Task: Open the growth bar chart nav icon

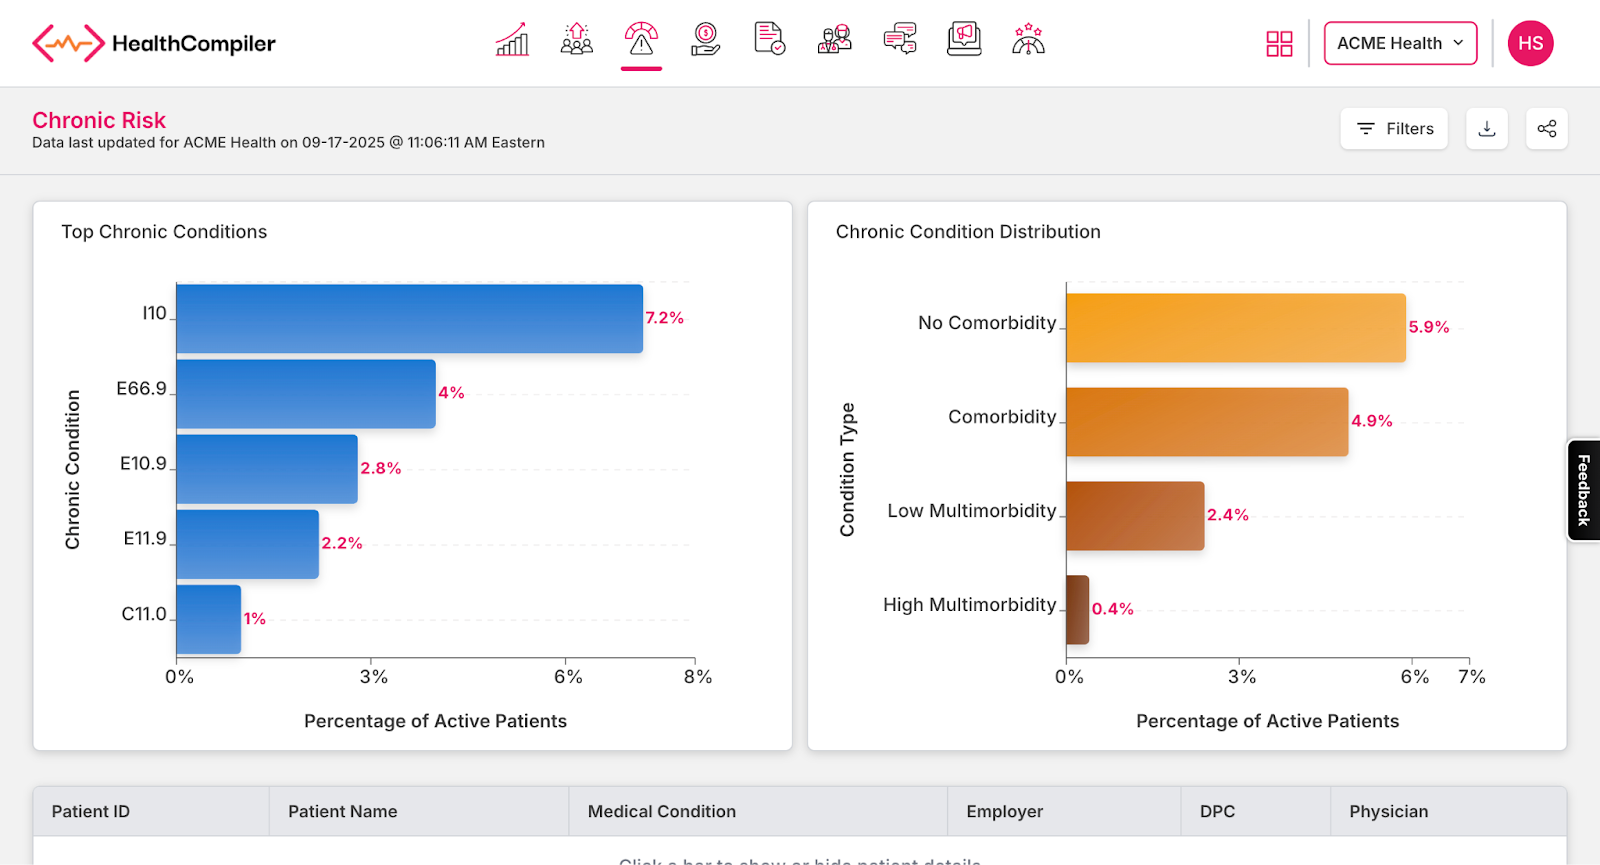Action: pos(512,40)
